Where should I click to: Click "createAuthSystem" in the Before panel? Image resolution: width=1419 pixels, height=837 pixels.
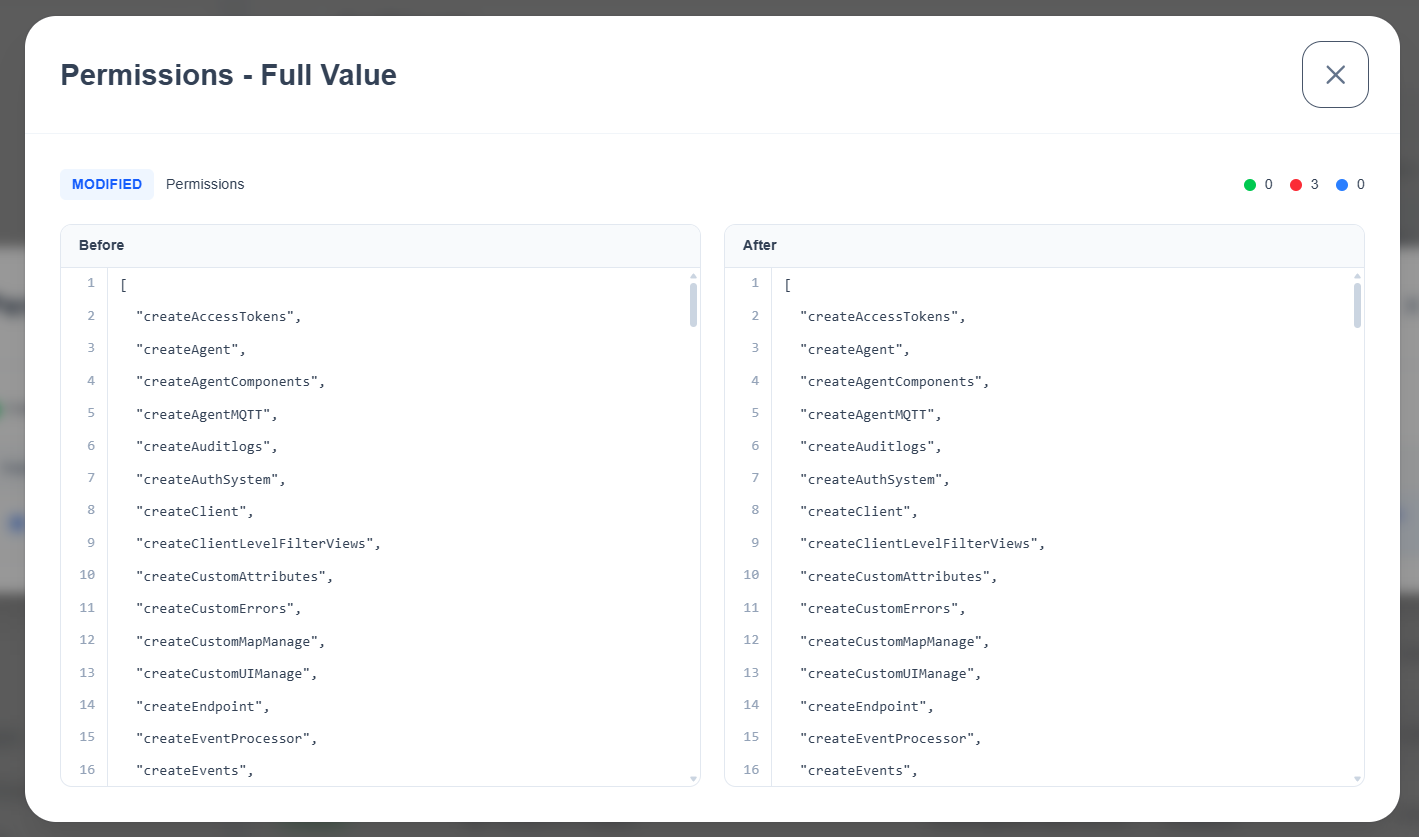pyautogui.click(x=210, y=479)
